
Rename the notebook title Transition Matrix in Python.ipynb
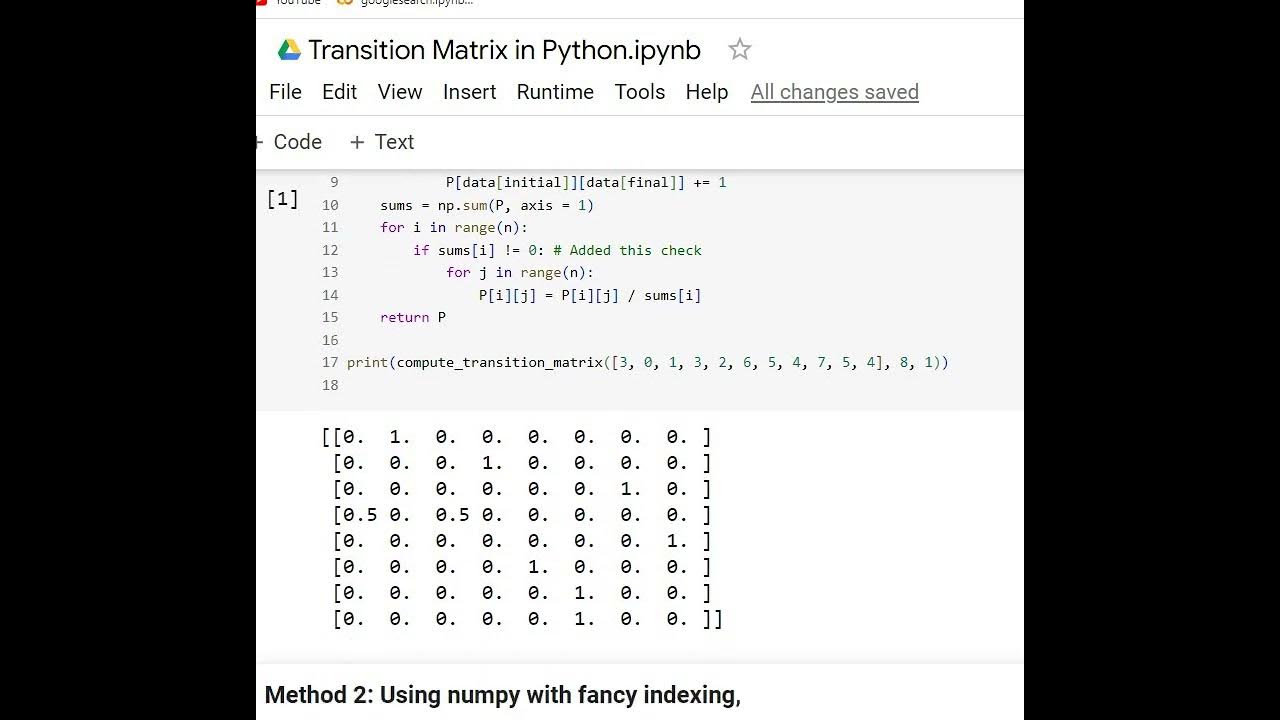[x=504, y=50]
